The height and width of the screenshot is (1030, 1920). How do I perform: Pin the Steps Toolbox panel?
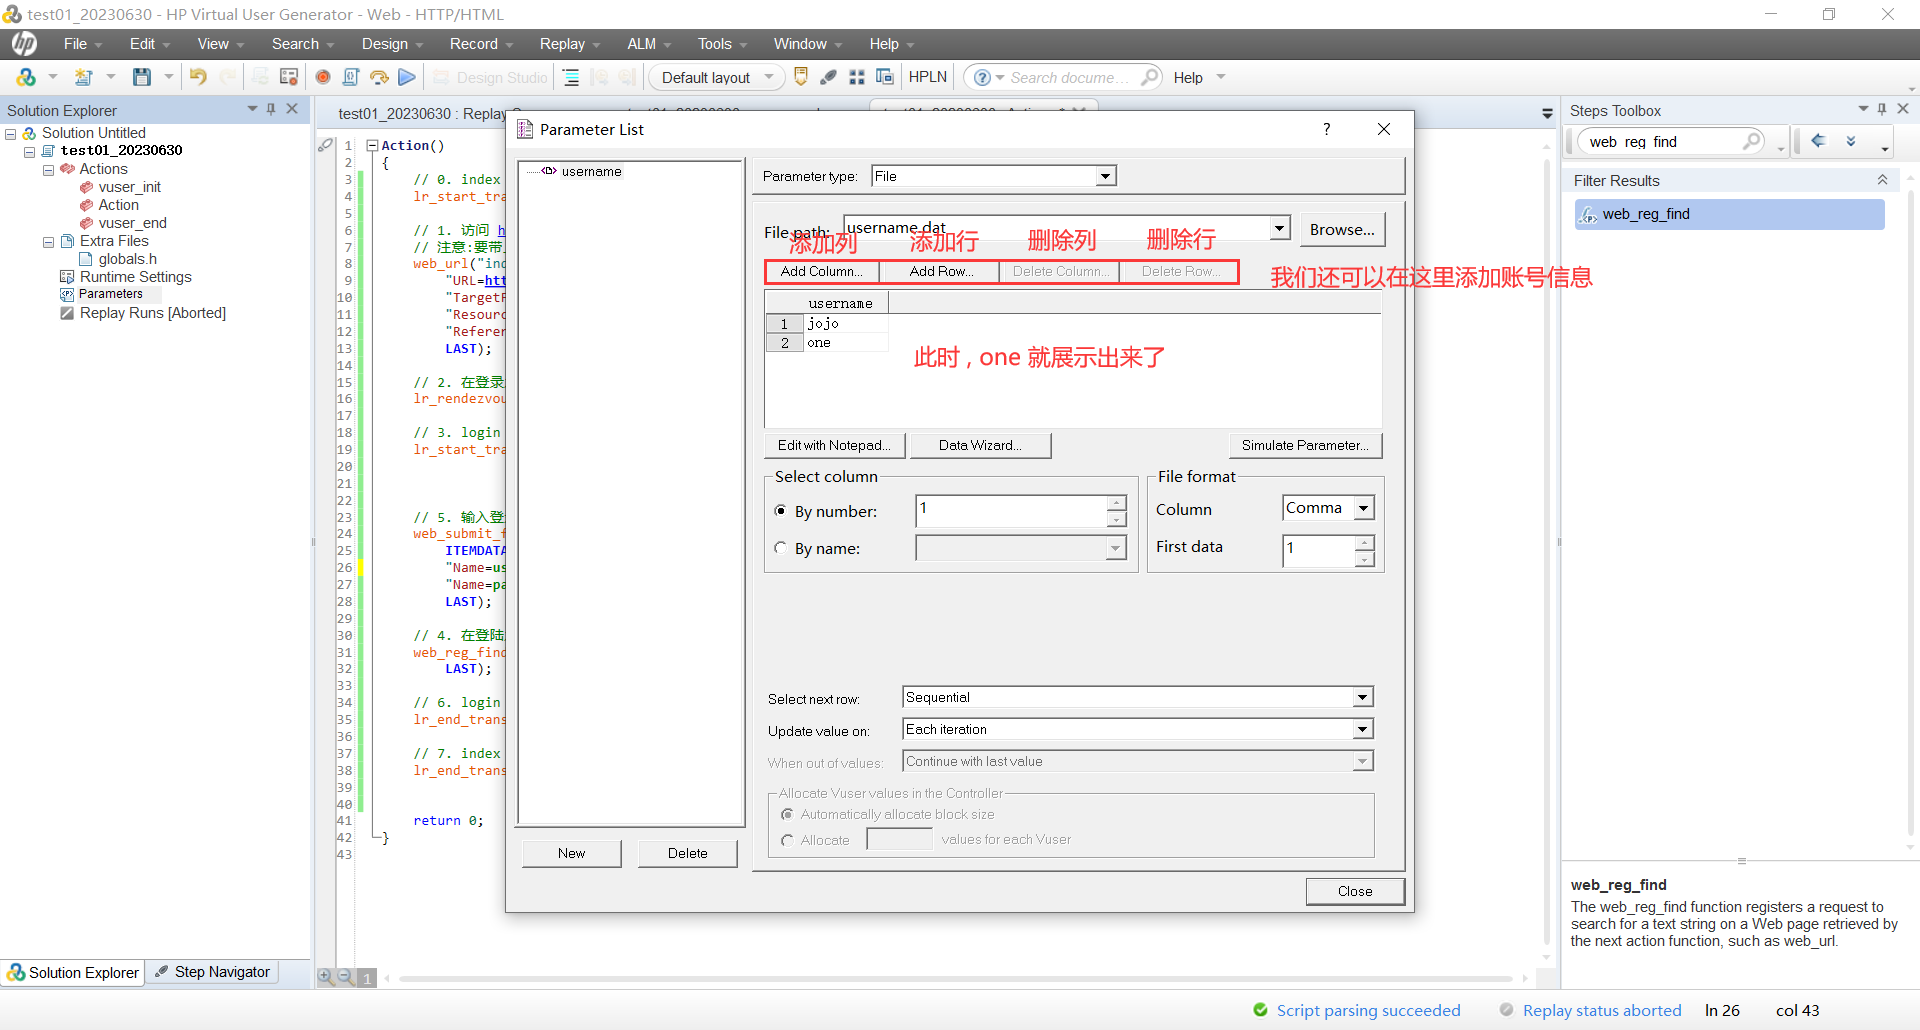pos(1882,109)
